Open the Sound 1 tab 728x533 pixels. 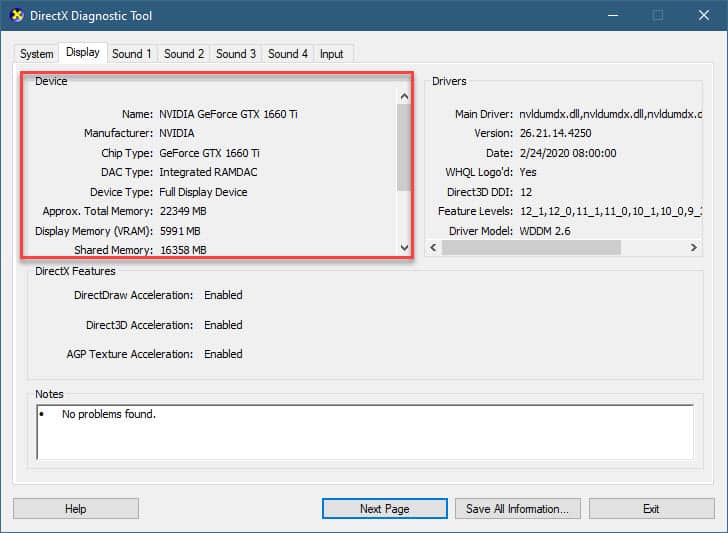pyautogui.click(x=132, y=54)
